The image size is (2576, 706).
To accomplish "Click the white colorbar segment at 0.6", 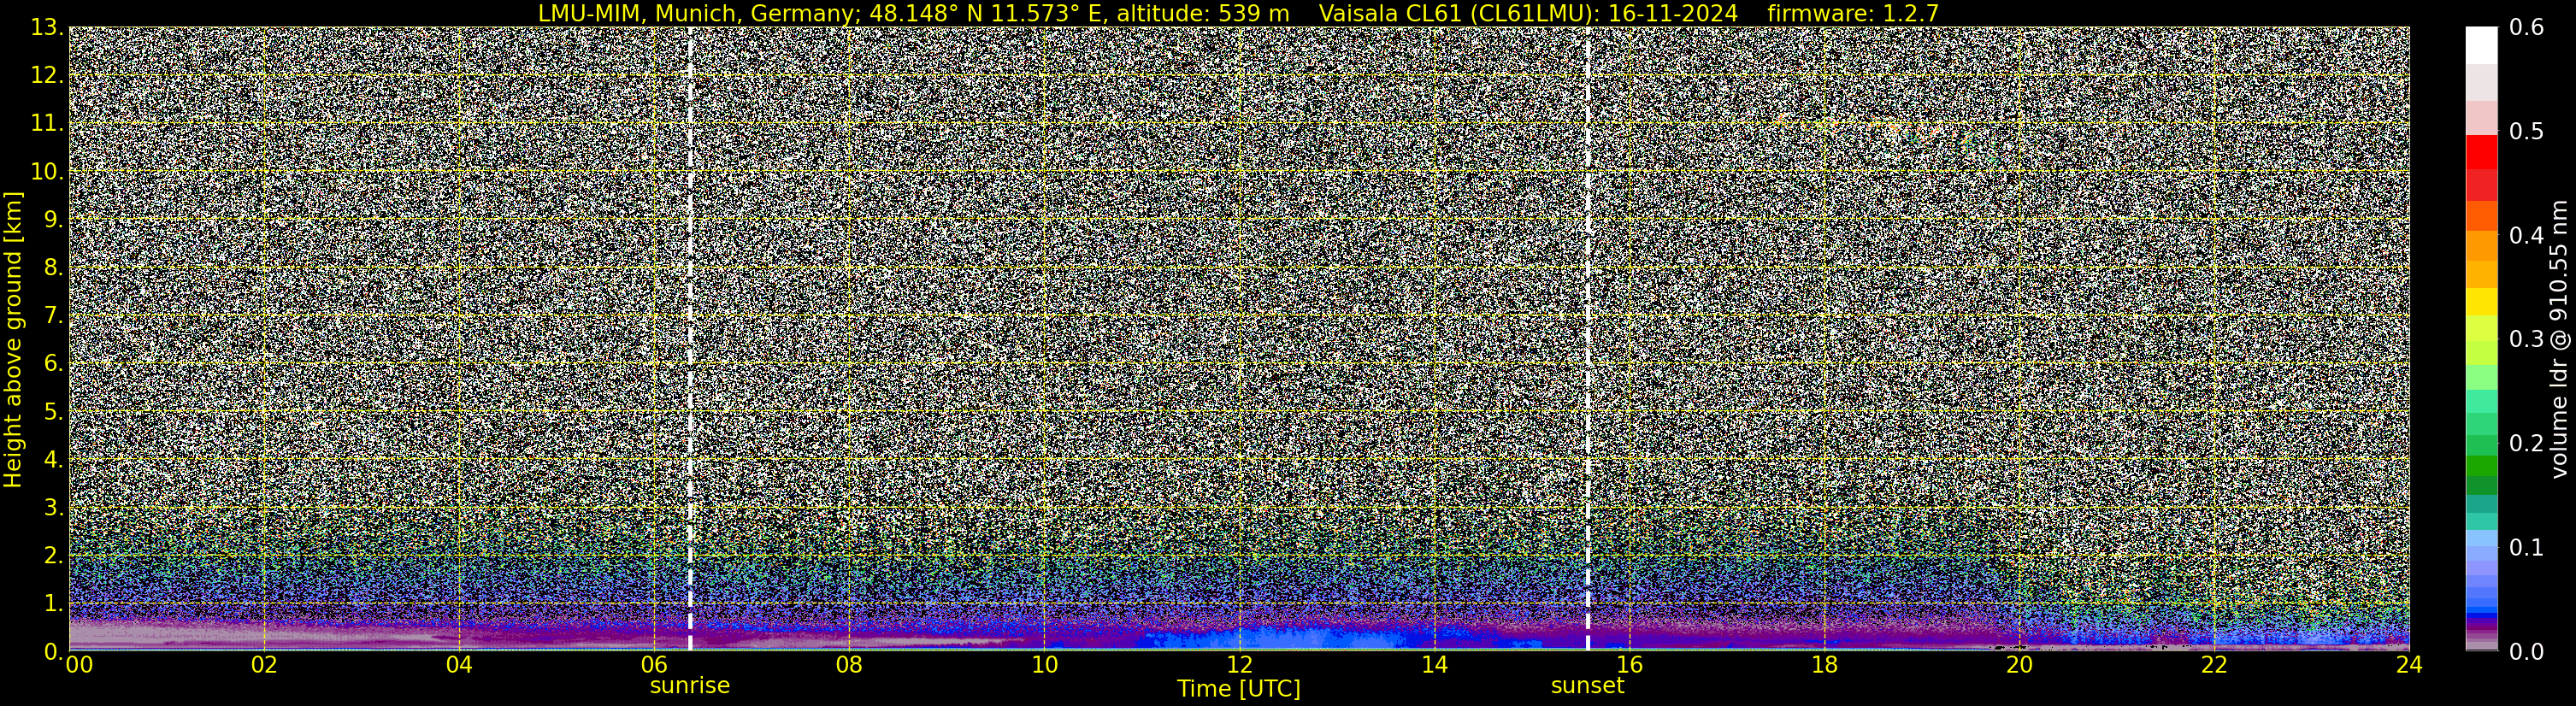I will tap(2481, 45).
